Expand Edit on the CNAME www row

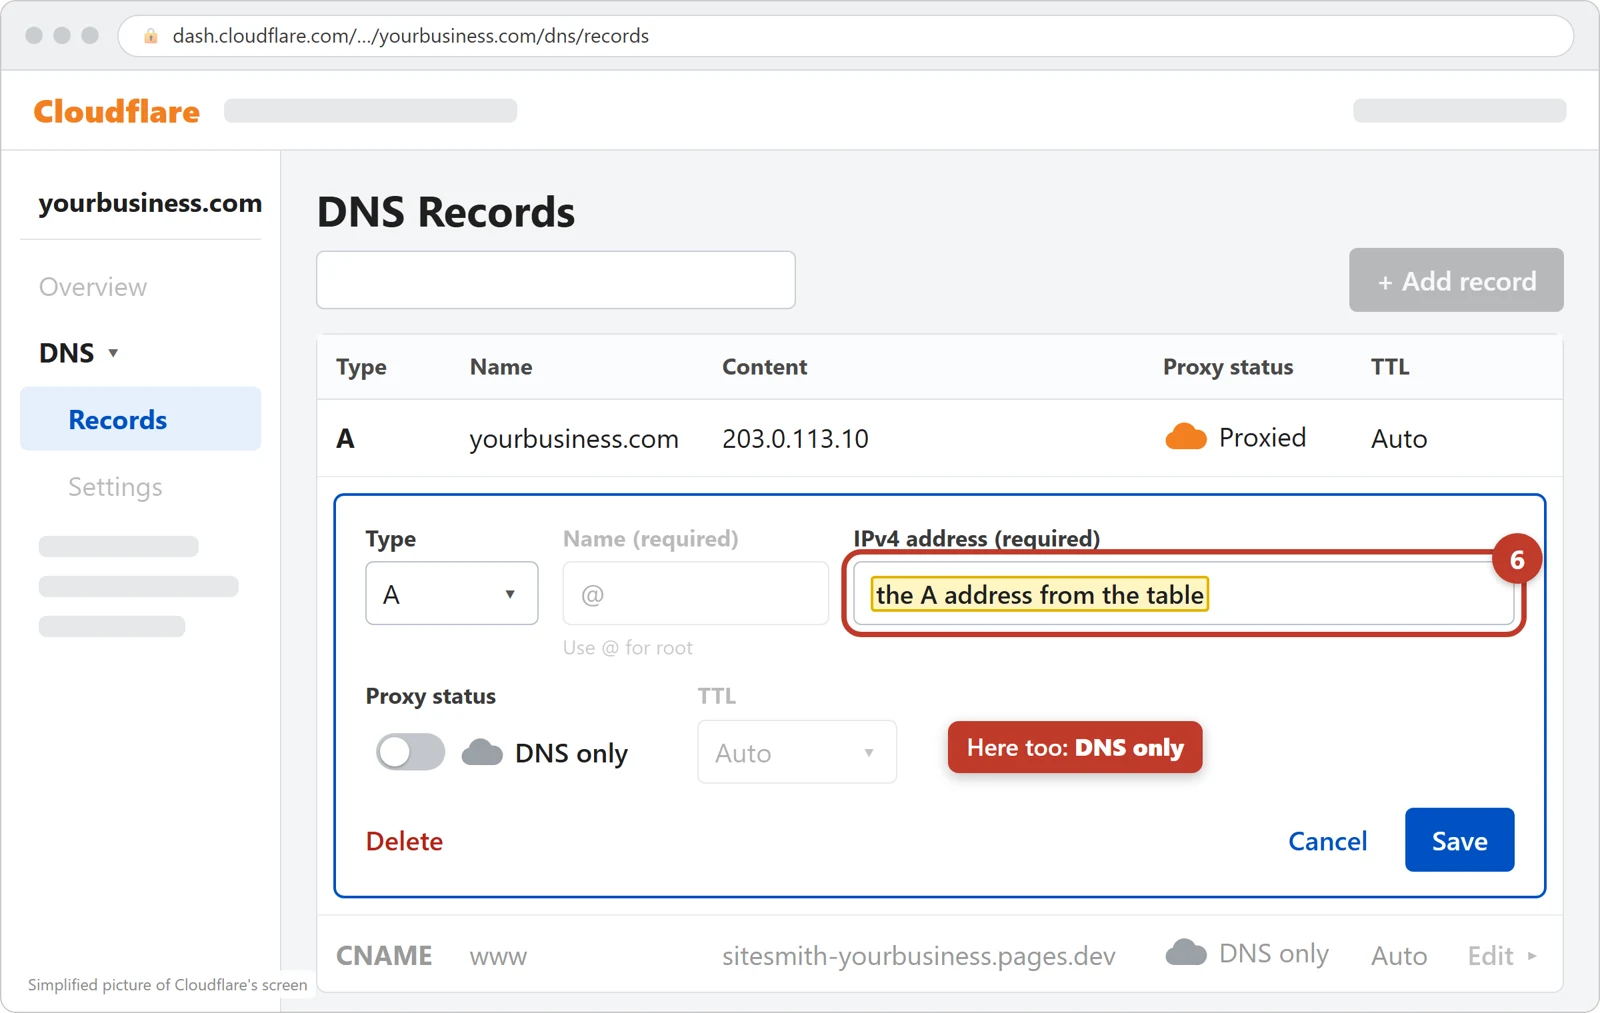(1502, 956)
